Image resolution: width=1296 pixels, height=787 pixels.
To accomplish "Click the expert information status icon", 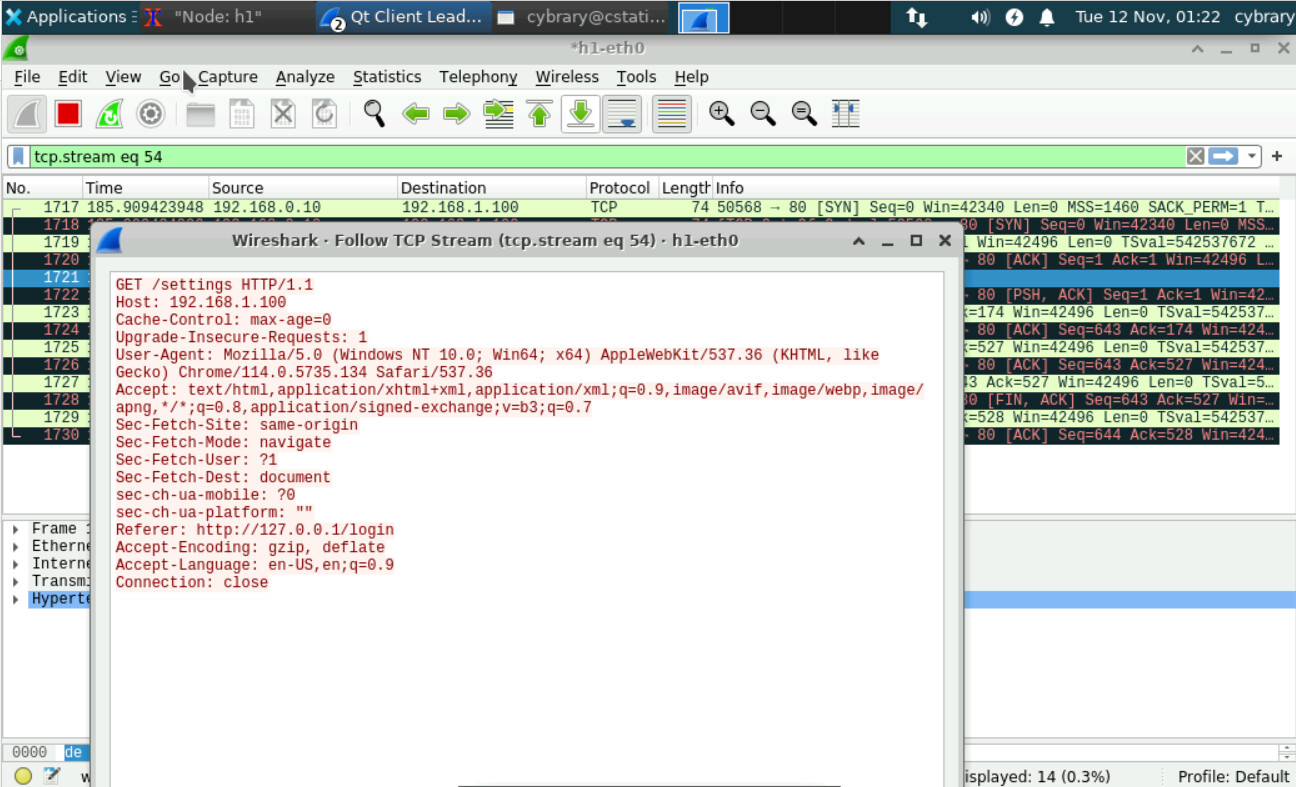I will pyautogui.click(x=24, y=776).
